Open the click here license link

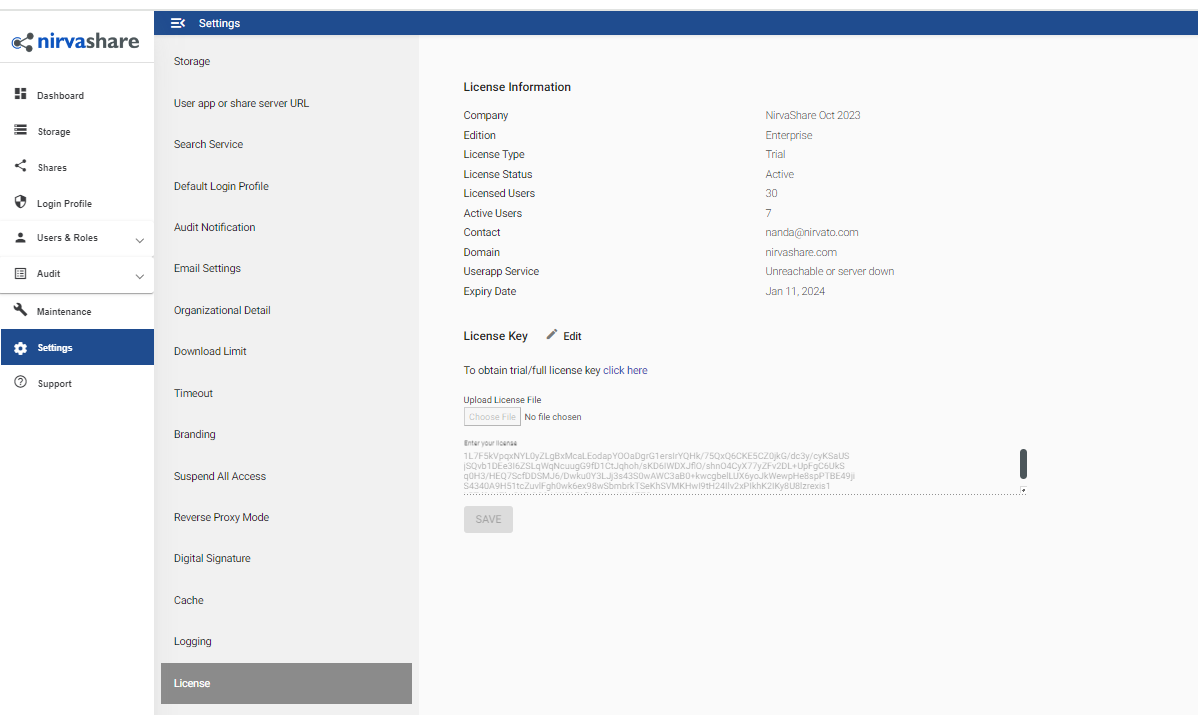(x=625, y=370)
